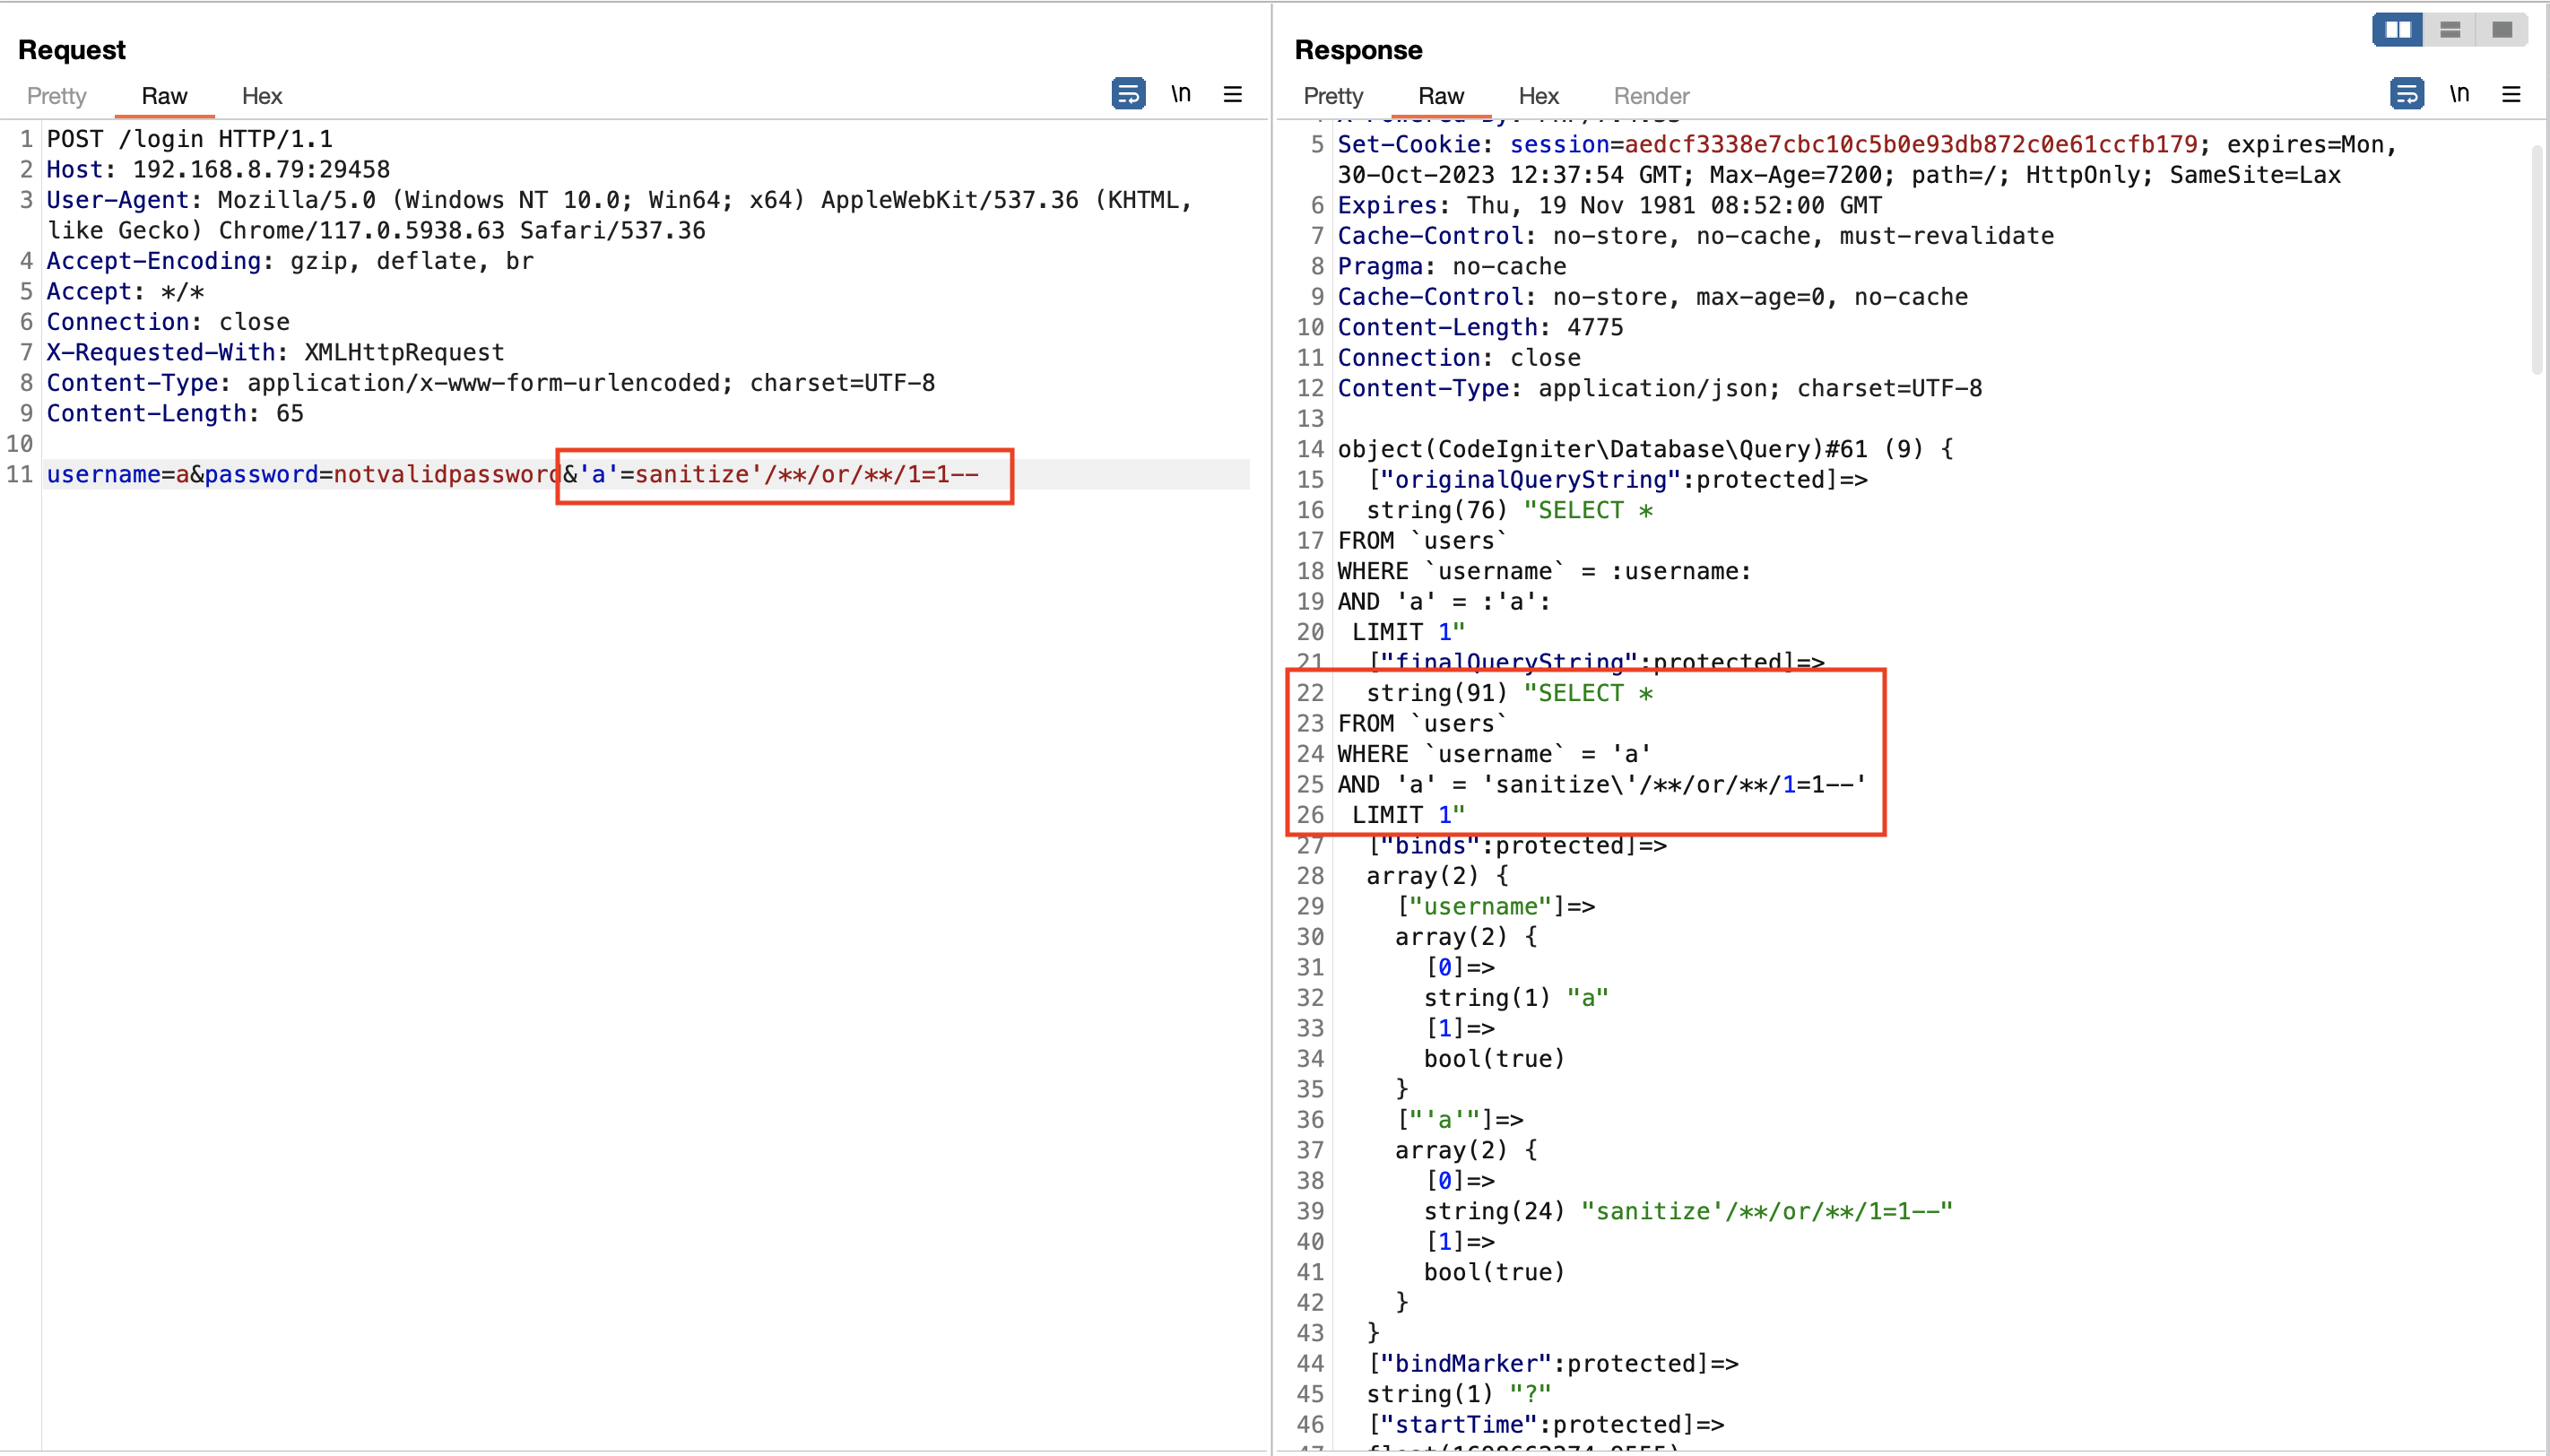Click 'Content-Length: 65' in the request
Image resolution: width=2550 pixels, height=1456 pixels.
[175, 413]
